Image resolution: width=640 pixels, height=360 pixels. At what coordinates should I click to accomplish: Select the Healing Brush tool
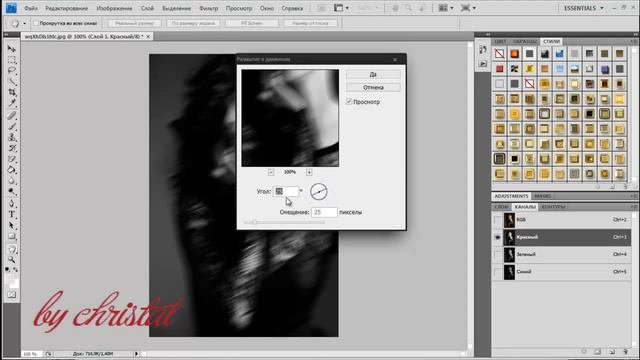(x=12, y=116)
